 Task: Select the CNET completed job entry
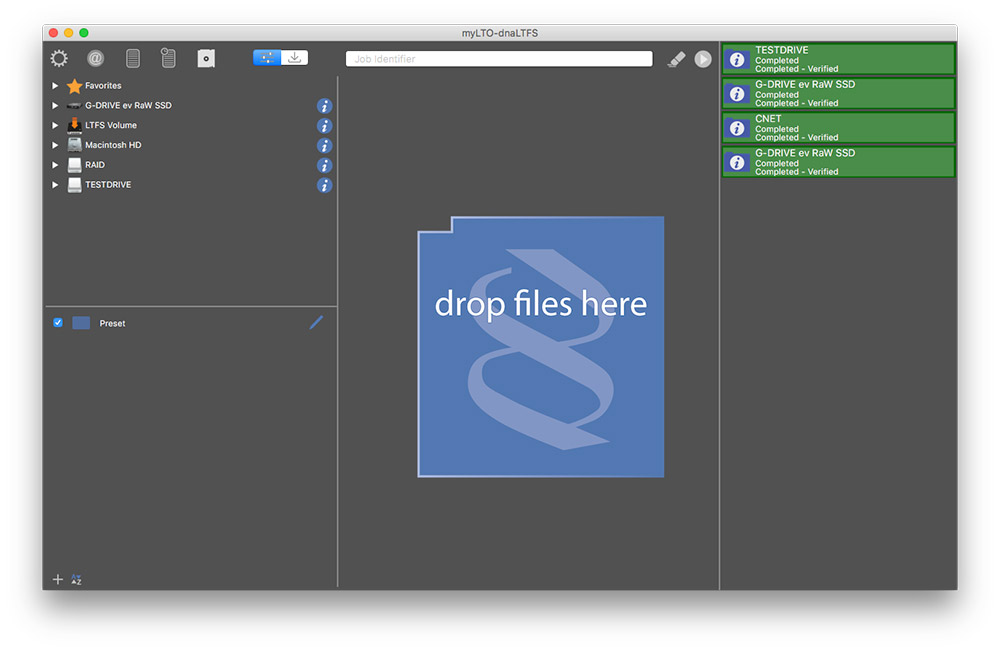[839, 128]
